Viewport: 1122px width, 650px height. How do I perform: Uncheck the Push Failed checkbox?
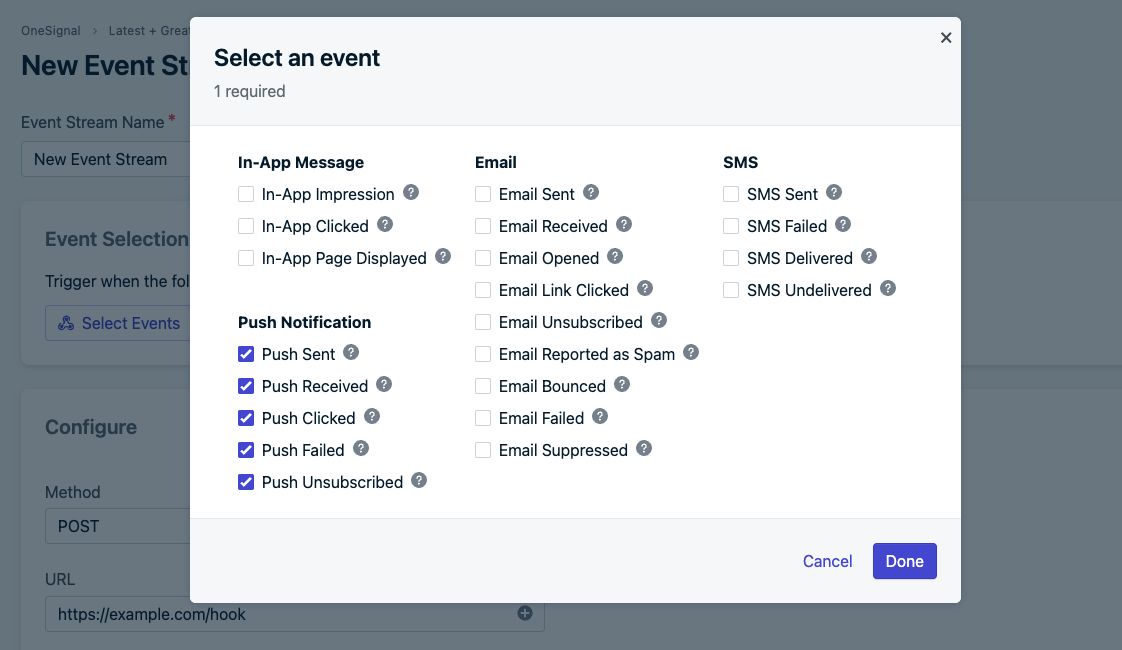point(245,450)
